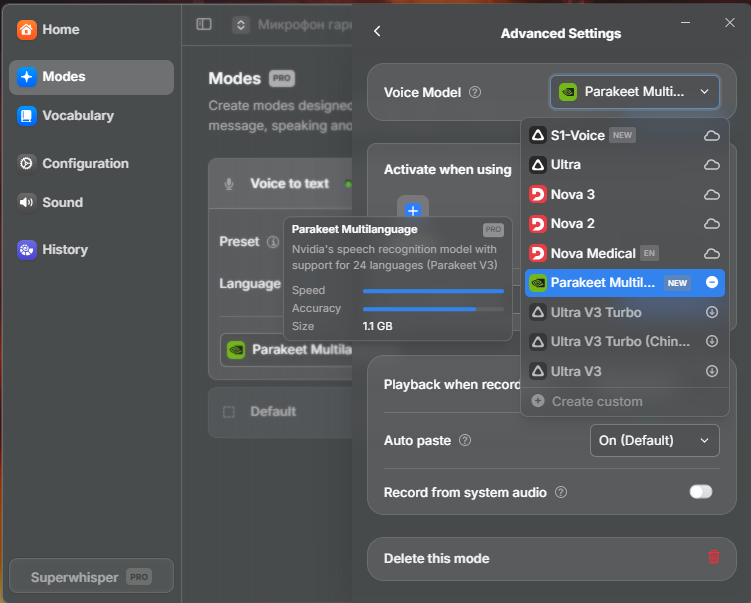Click the remove icon on Parakeet Multilanguage item
This screenshot has width=751, height=603.
(x=712, y=283)
